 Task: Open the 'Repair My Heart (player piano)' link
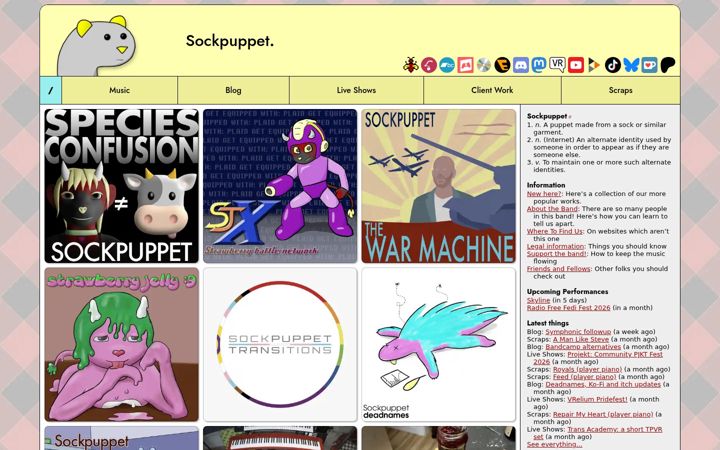pyautogui.click(x=603, y=415)
